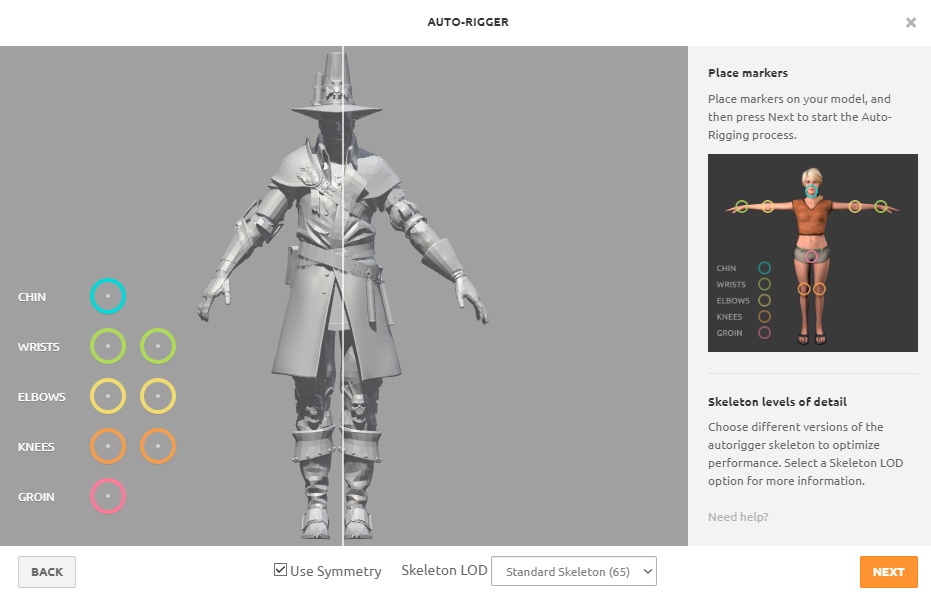Go back with the BACK button

[x=47, y=571]
